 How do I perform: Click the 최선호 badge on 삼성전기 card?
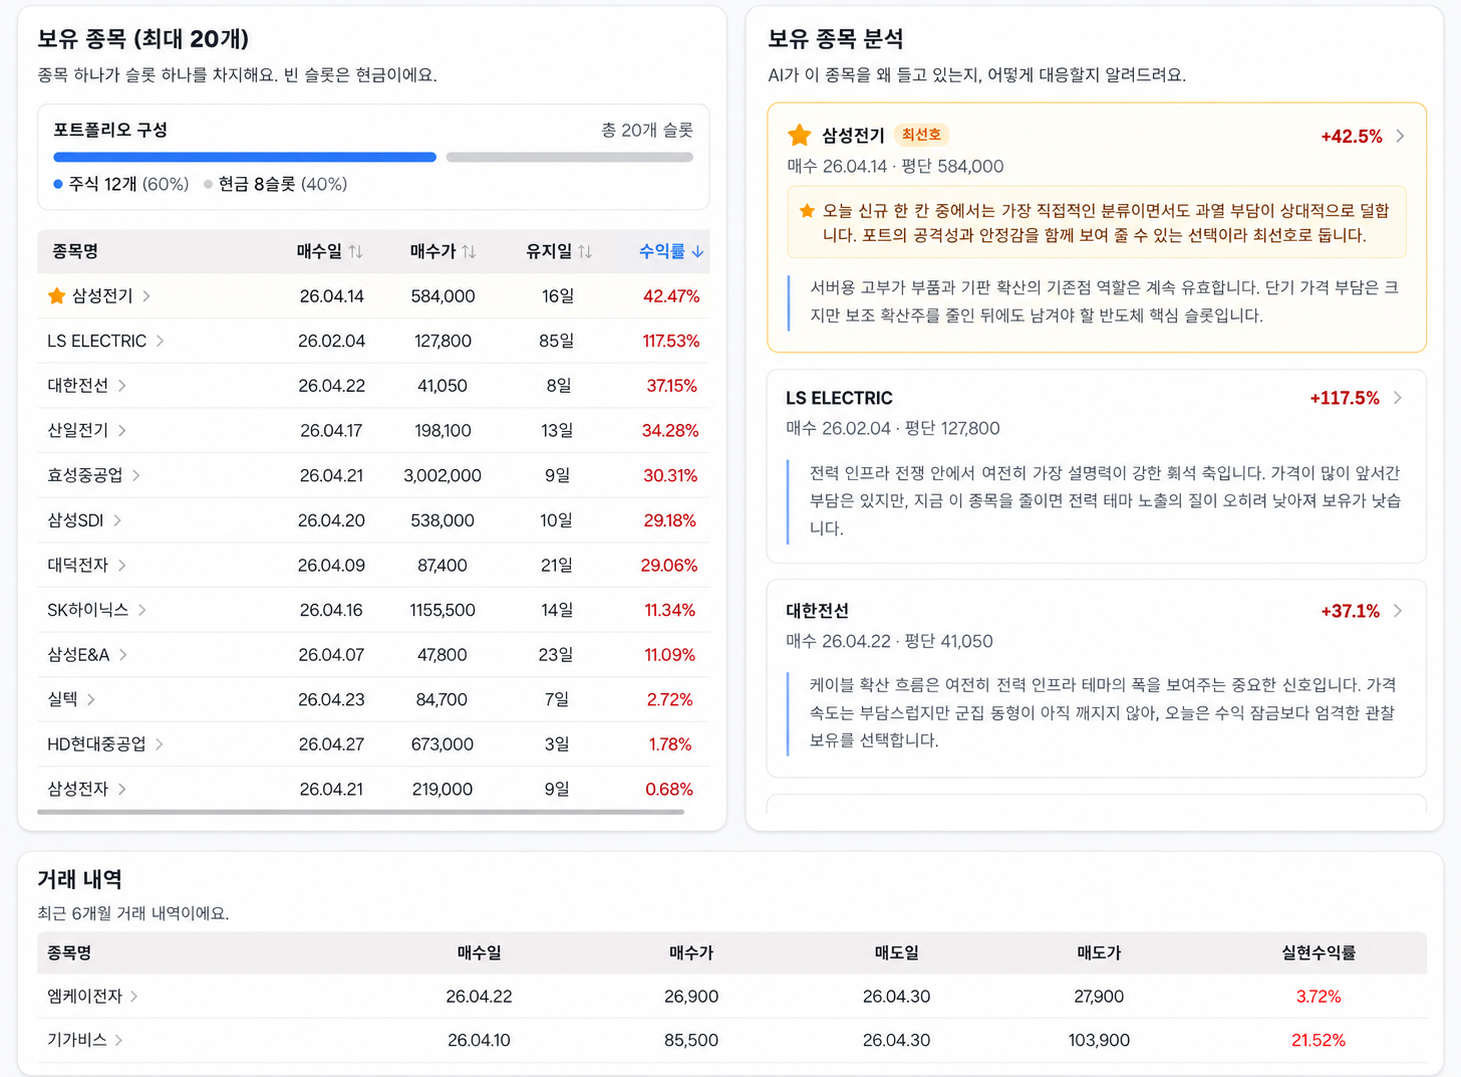[x=921, y=135]
